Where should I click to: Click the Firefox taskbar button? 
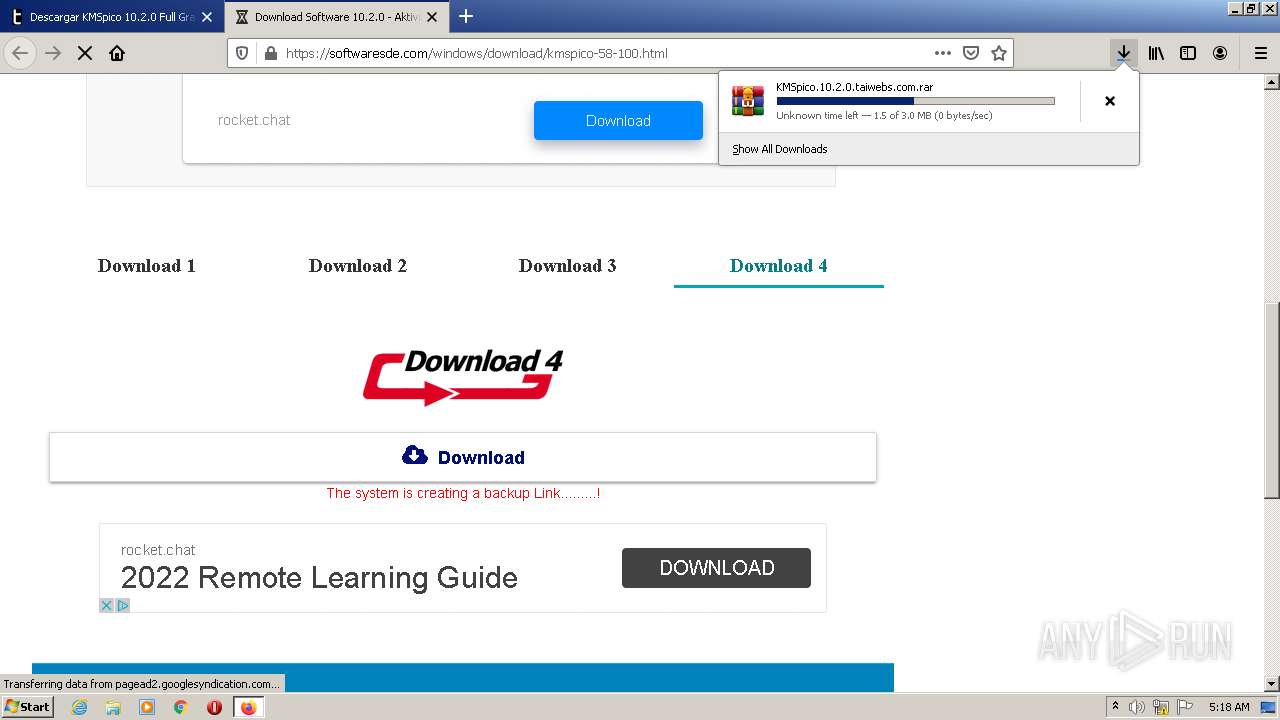click(248, 707)
